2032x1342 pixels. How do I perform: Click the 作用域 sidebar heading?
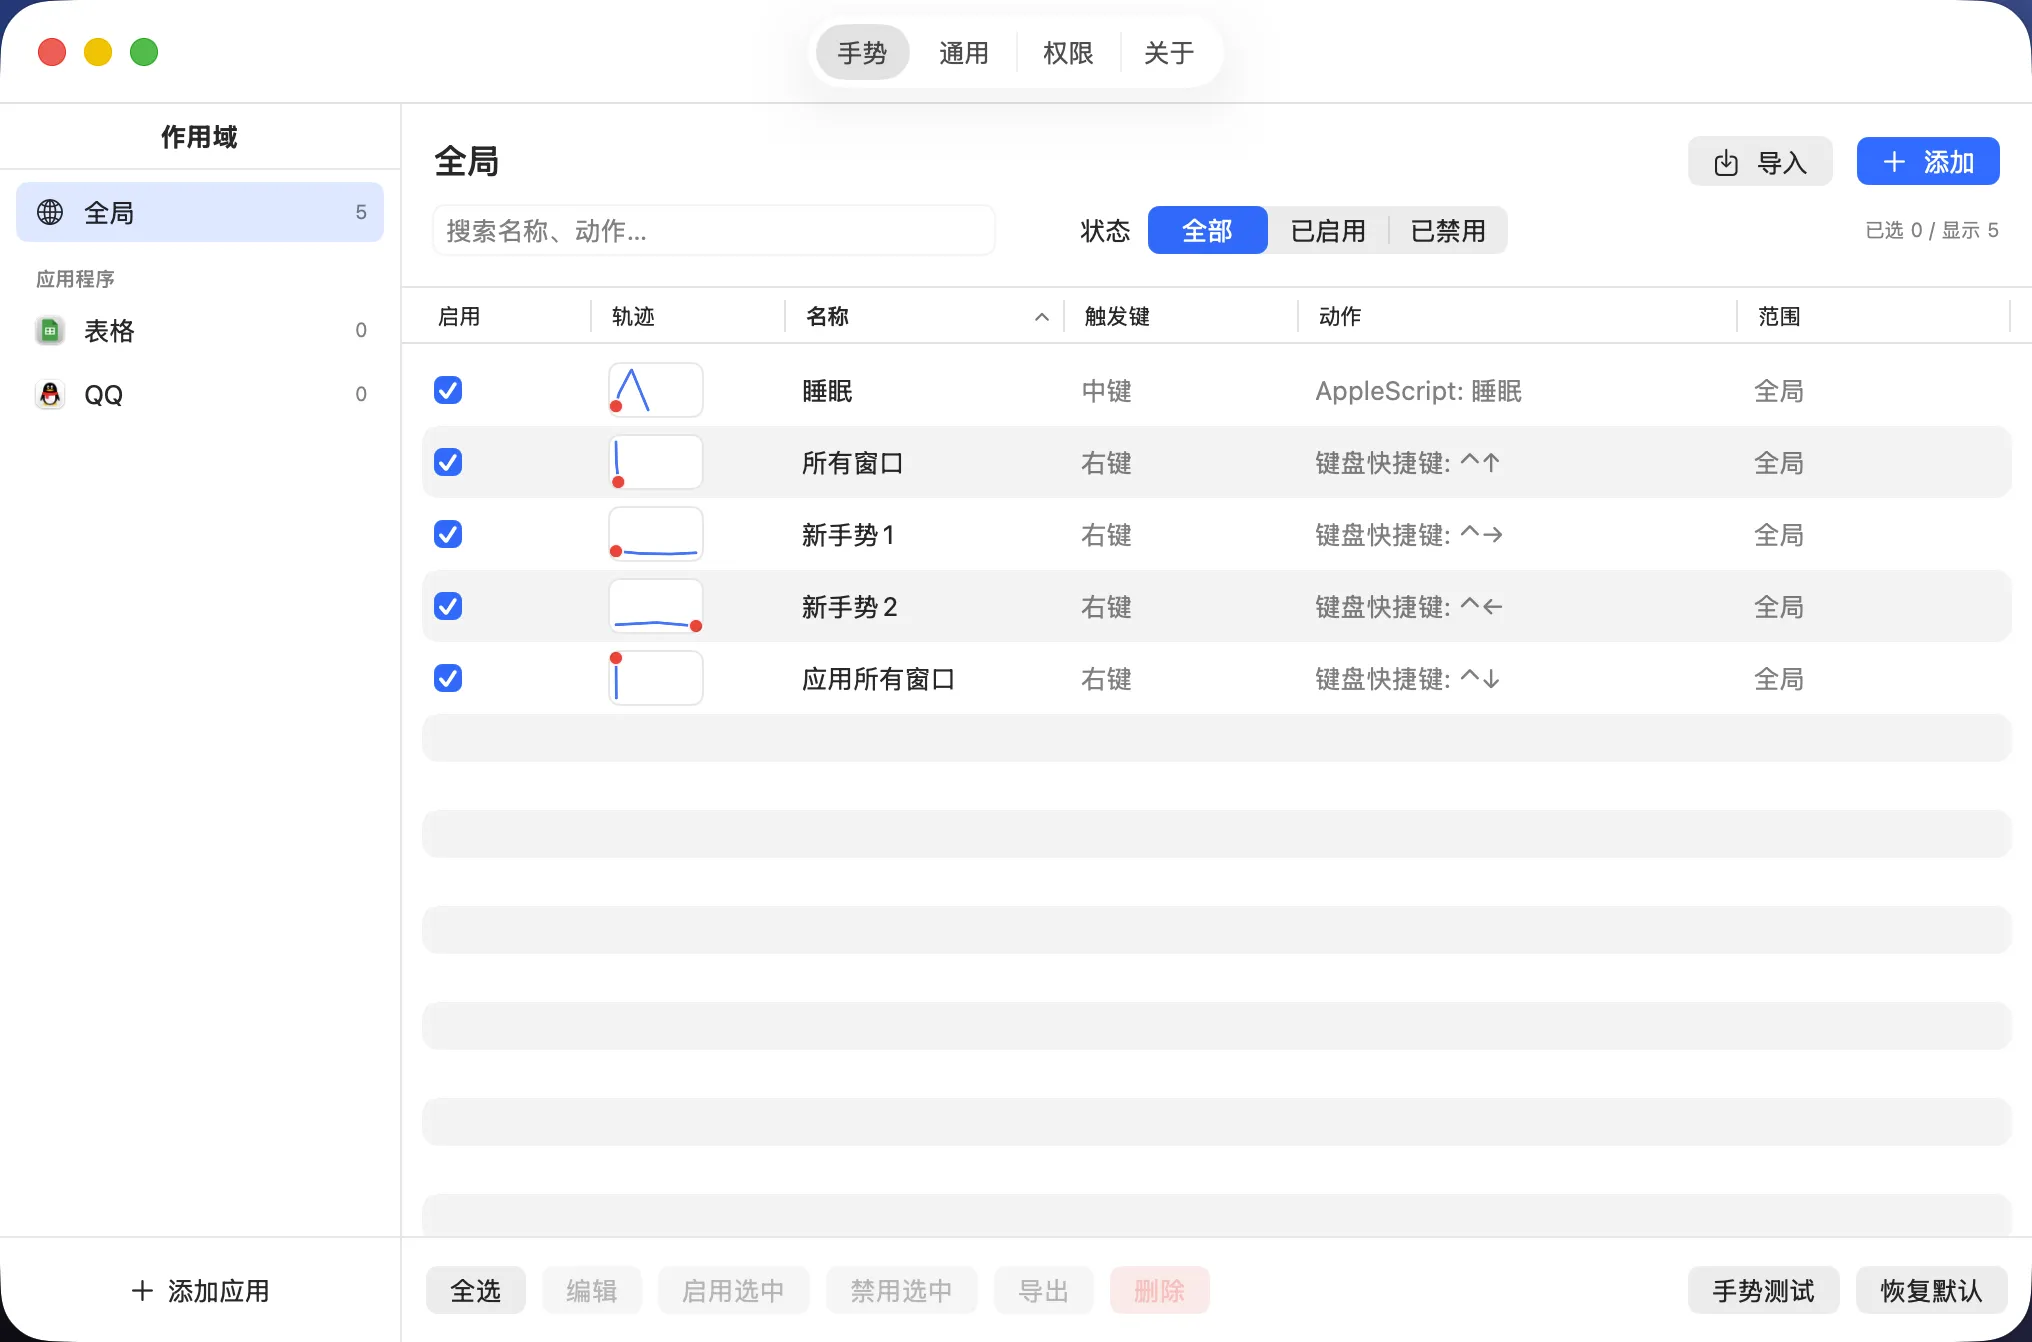[x=199, y=137]
